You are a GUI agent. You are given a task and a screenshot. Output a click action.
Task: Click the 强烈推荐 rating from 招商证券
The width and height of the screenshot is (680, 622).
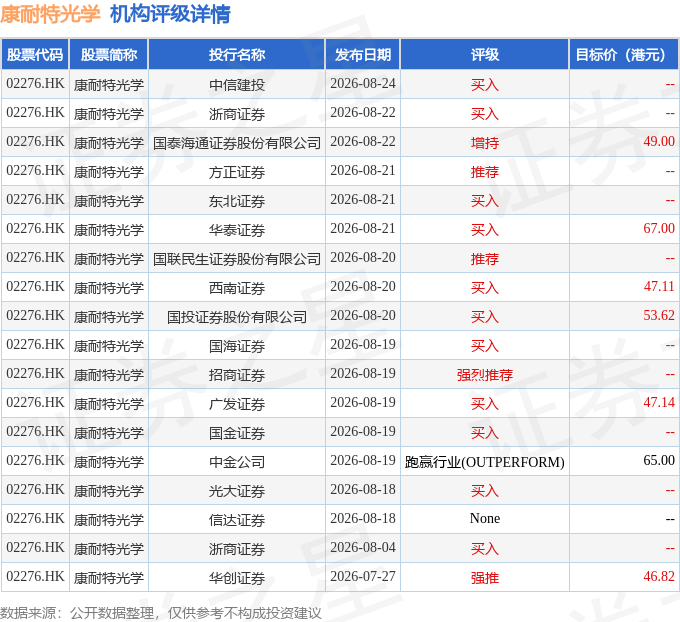click(x=484, y=375)
